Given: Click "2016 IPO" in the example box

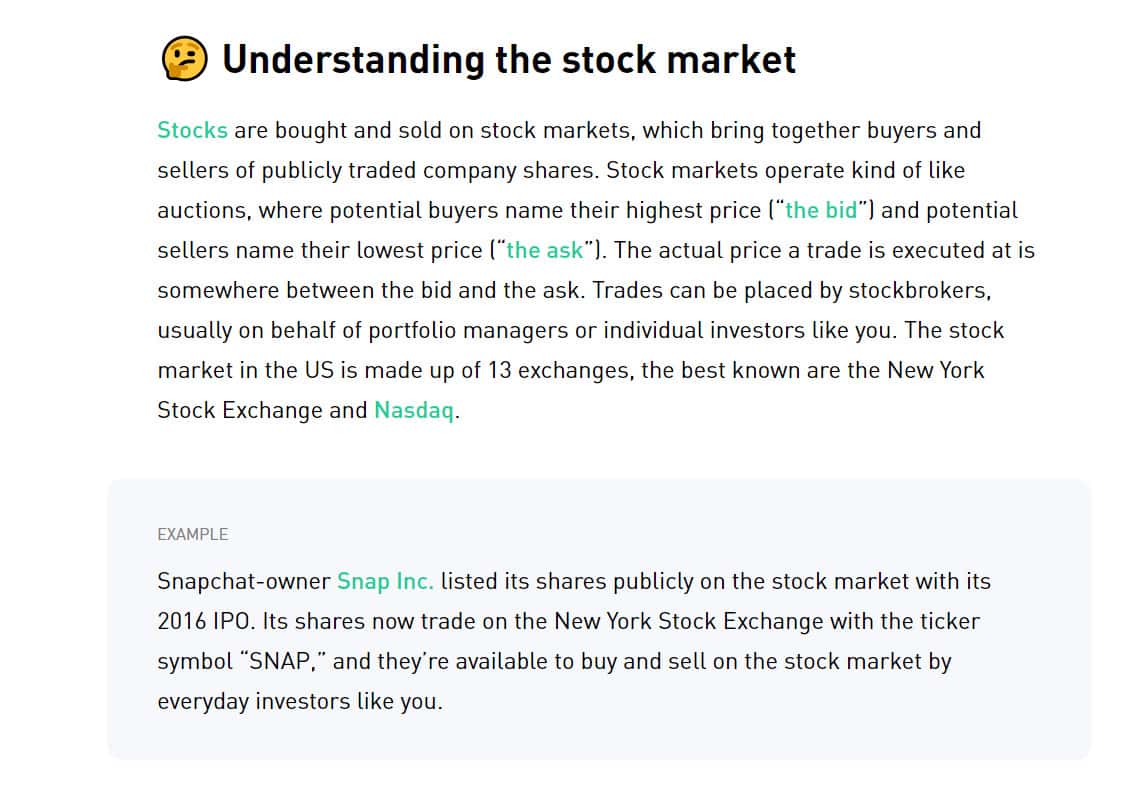Looking at the screenshot, I should tap(205, 621).
